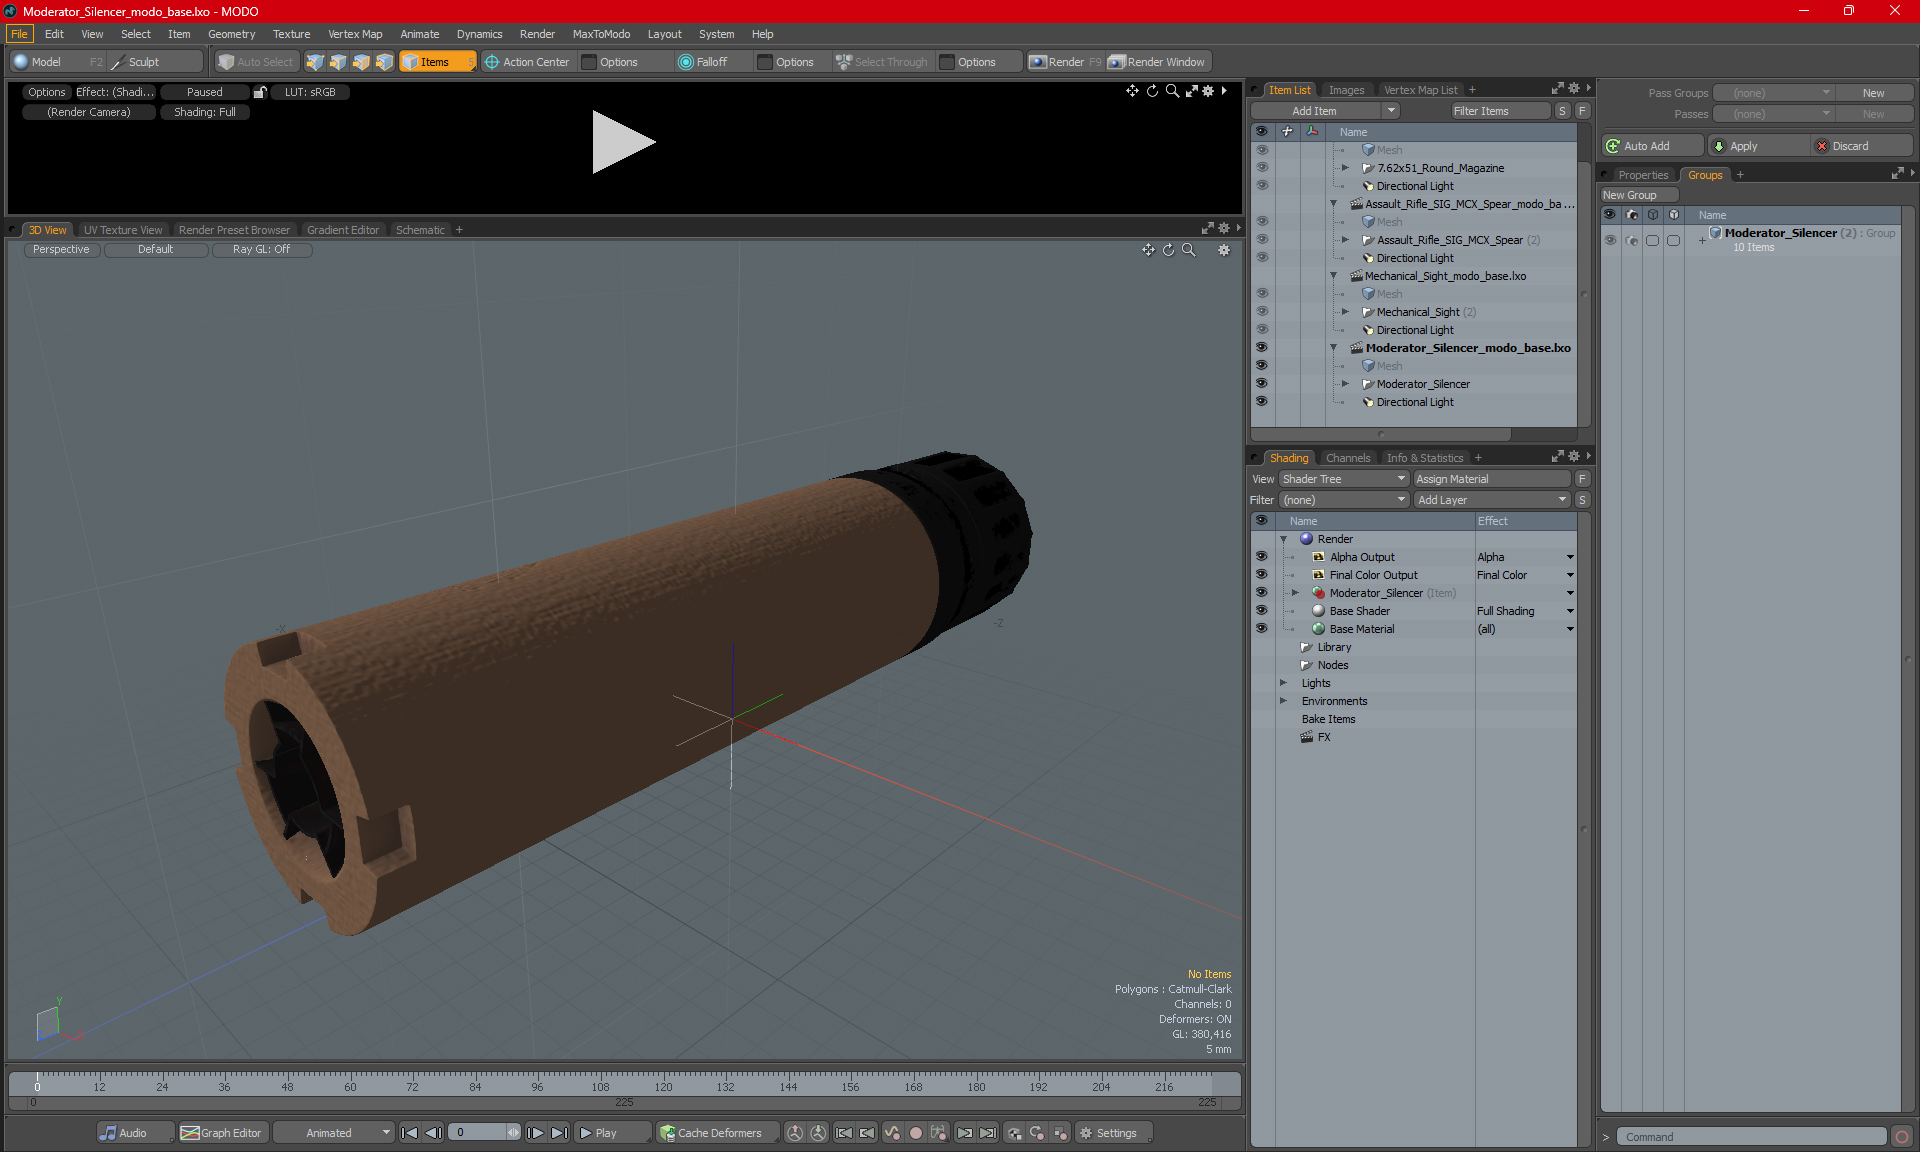Open the Graph Editor
The height and width of the screenshot is (1152, 1920).
click(222, 1133)
